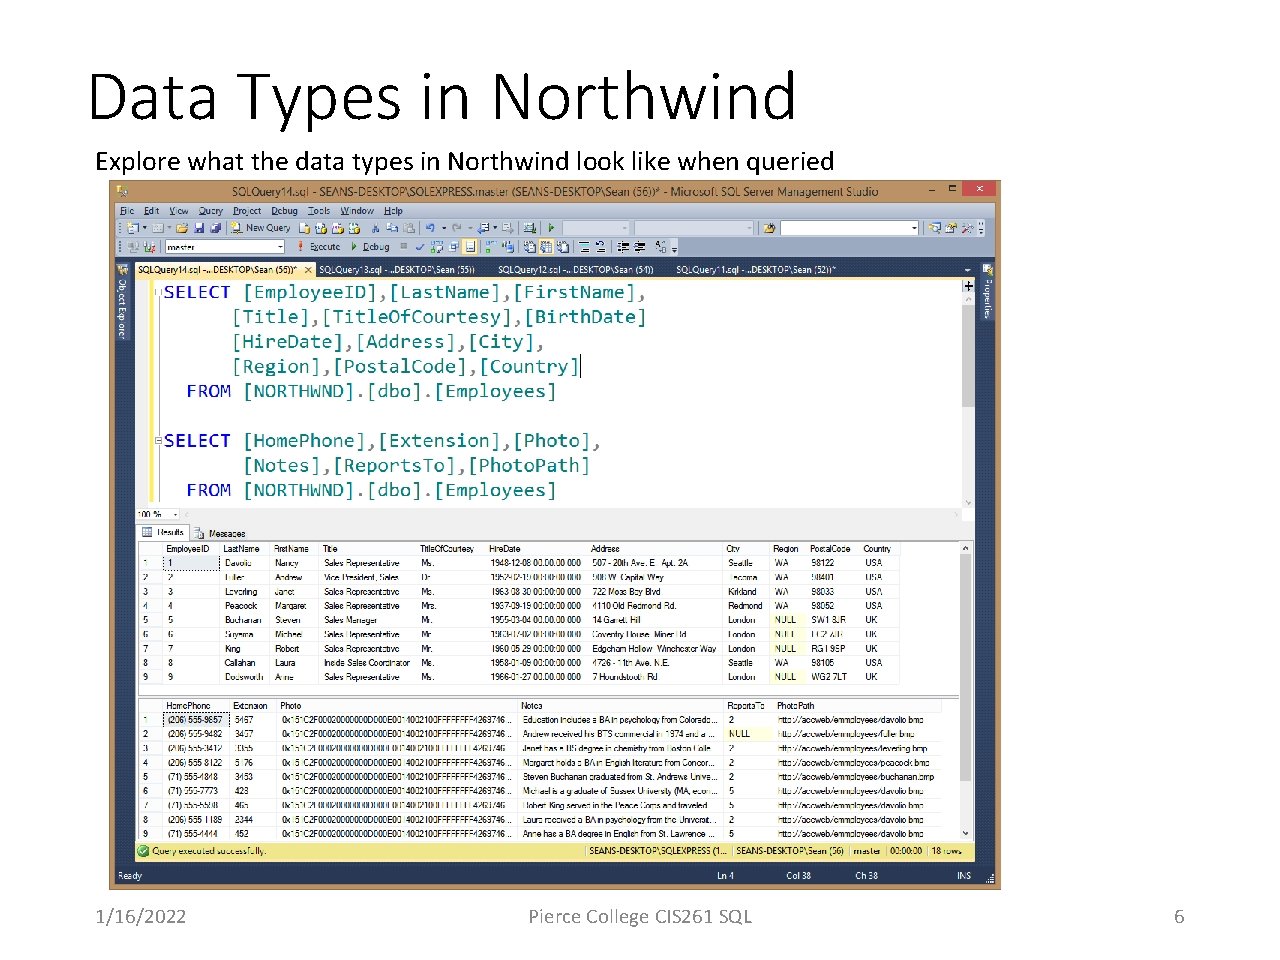Open the master database dropdown
Image resolution: width=1280 pixels, height=960 pixels.
tap(280, 247)
